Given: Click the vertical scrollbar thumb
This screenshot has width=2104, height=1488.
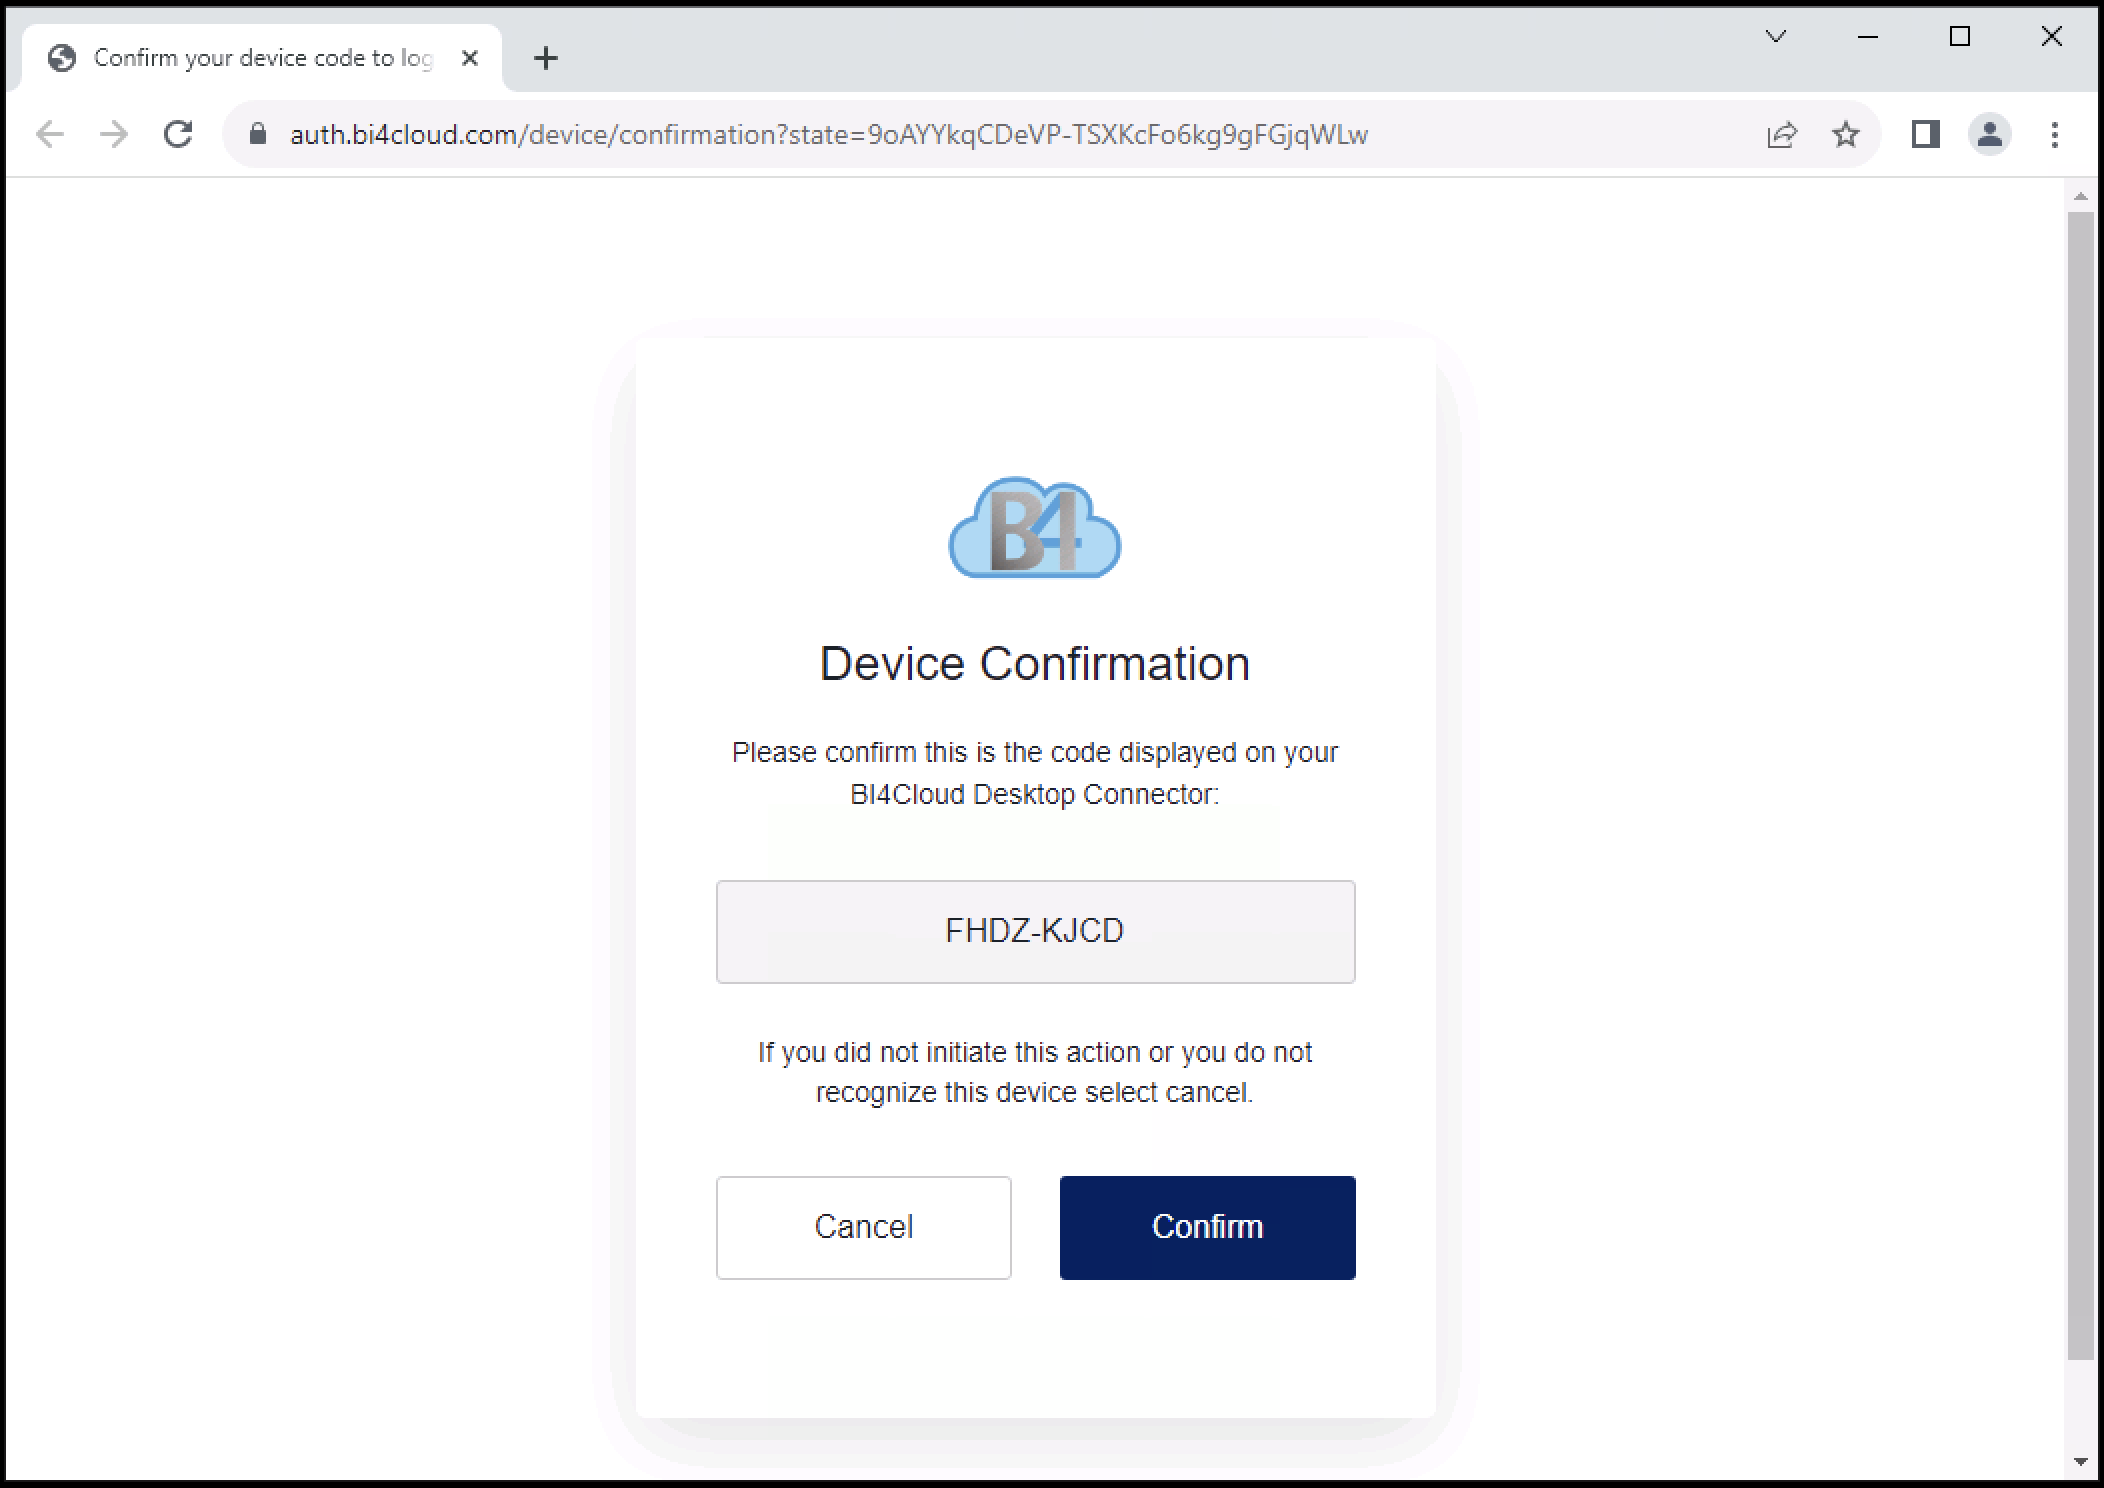Looking at the screenshot, I should tap(2081, 786).
